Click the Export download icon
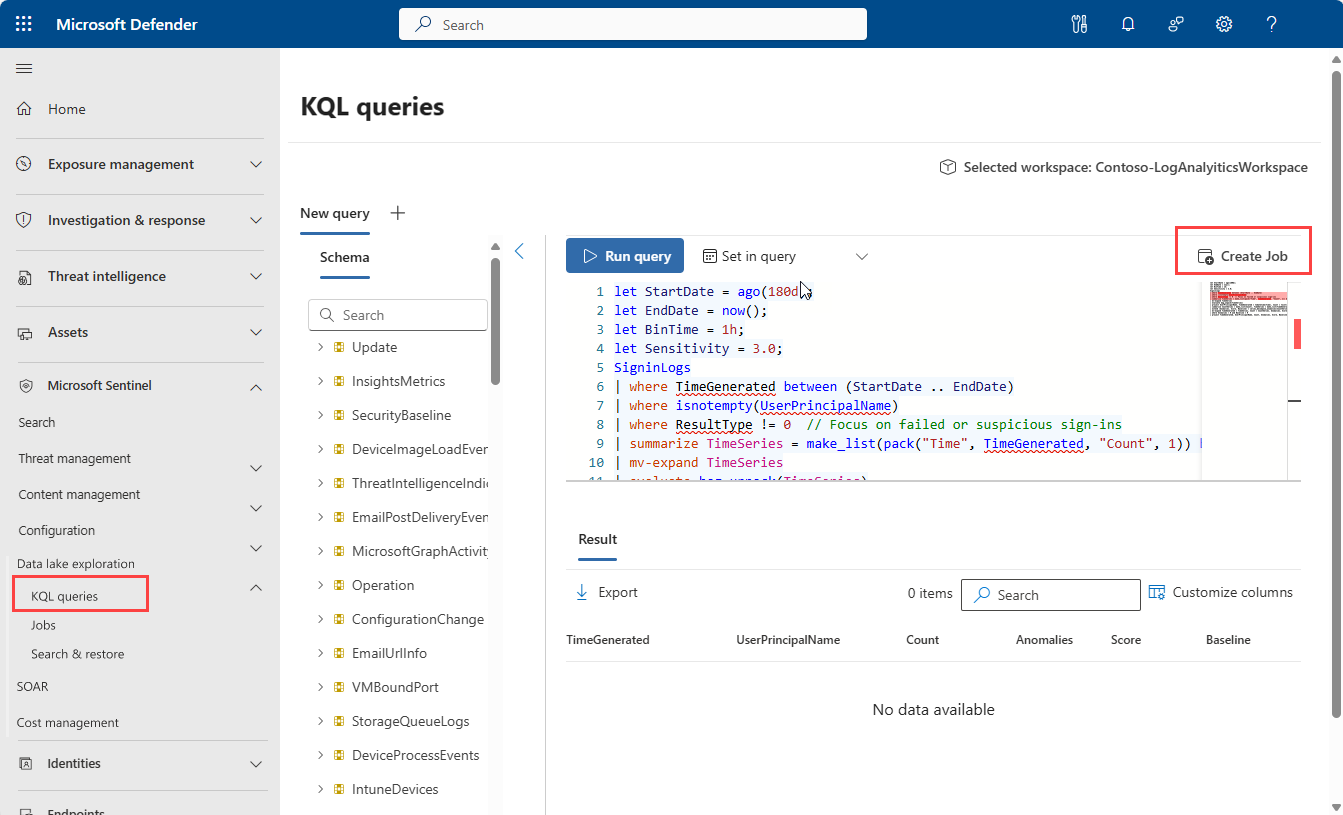The image size is (1343, 815). click(x=582, y=592)
